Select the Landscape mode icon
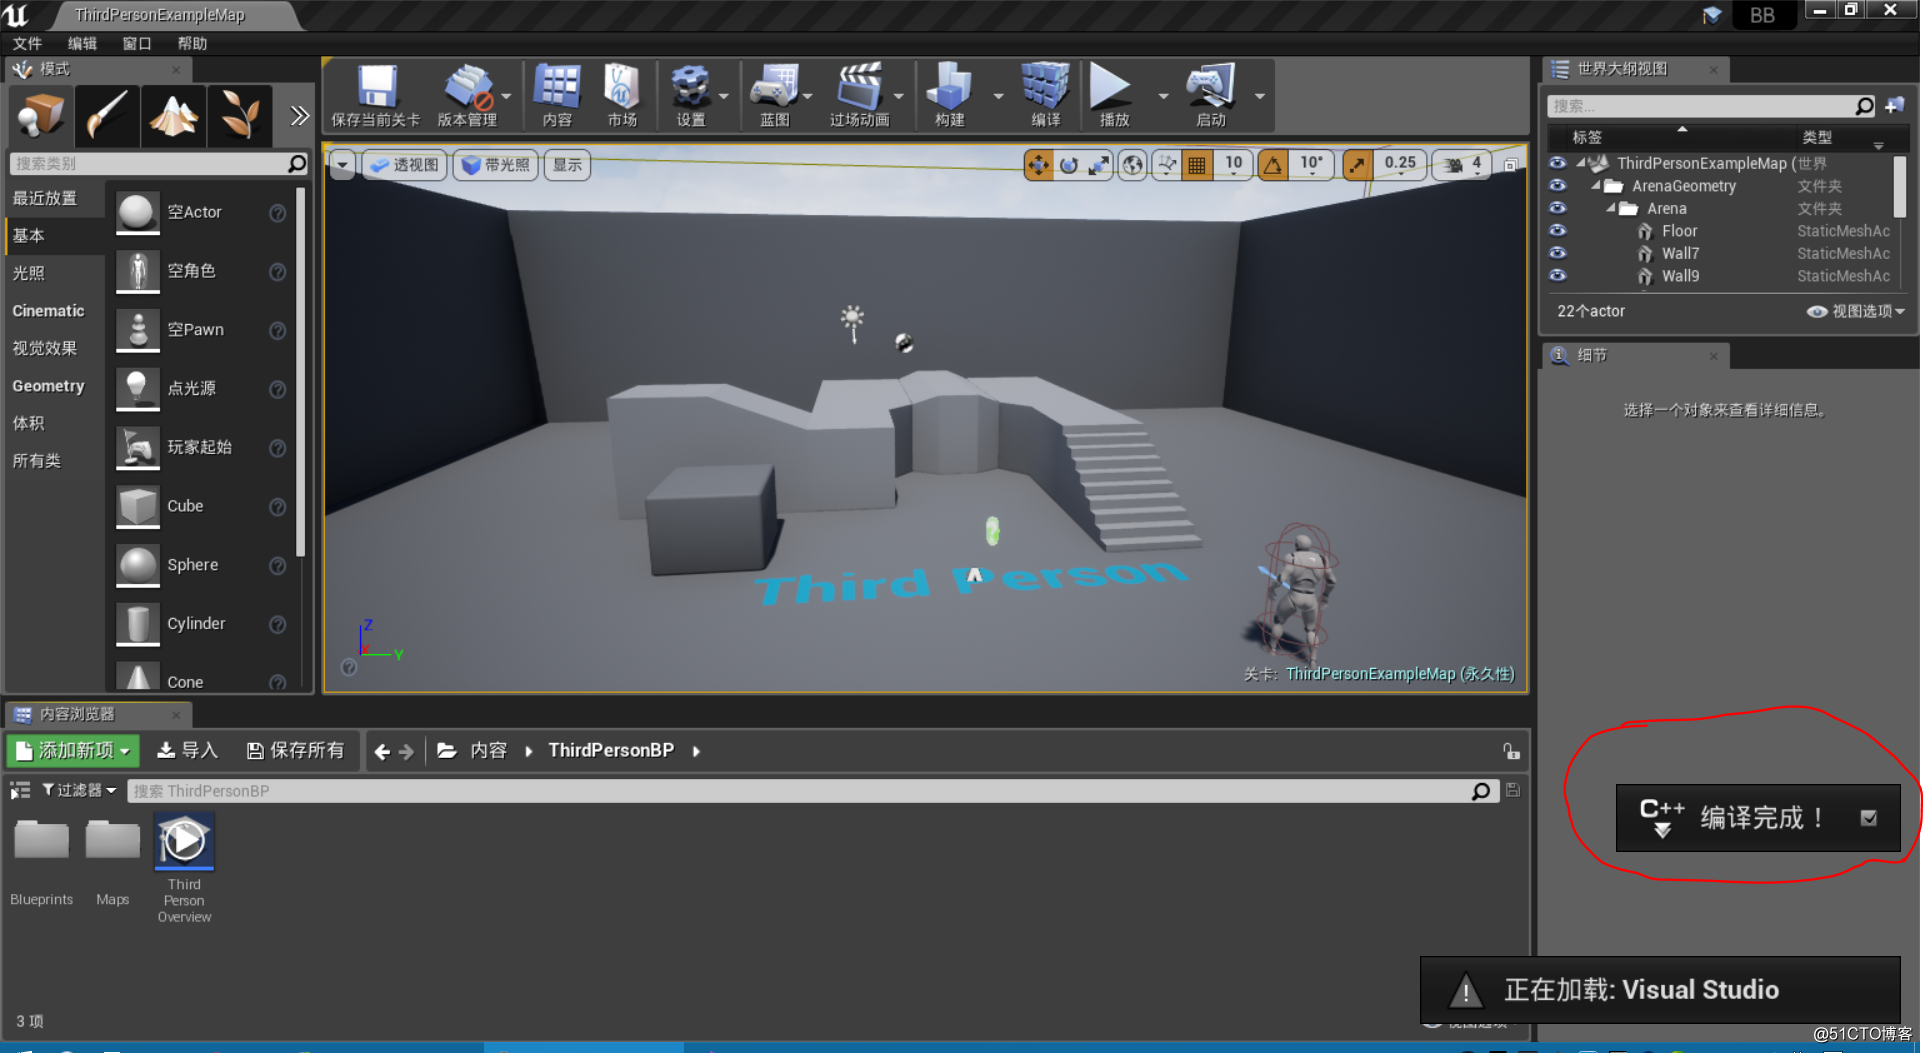The image size is (1923, 1053). (x=174, y=115)
